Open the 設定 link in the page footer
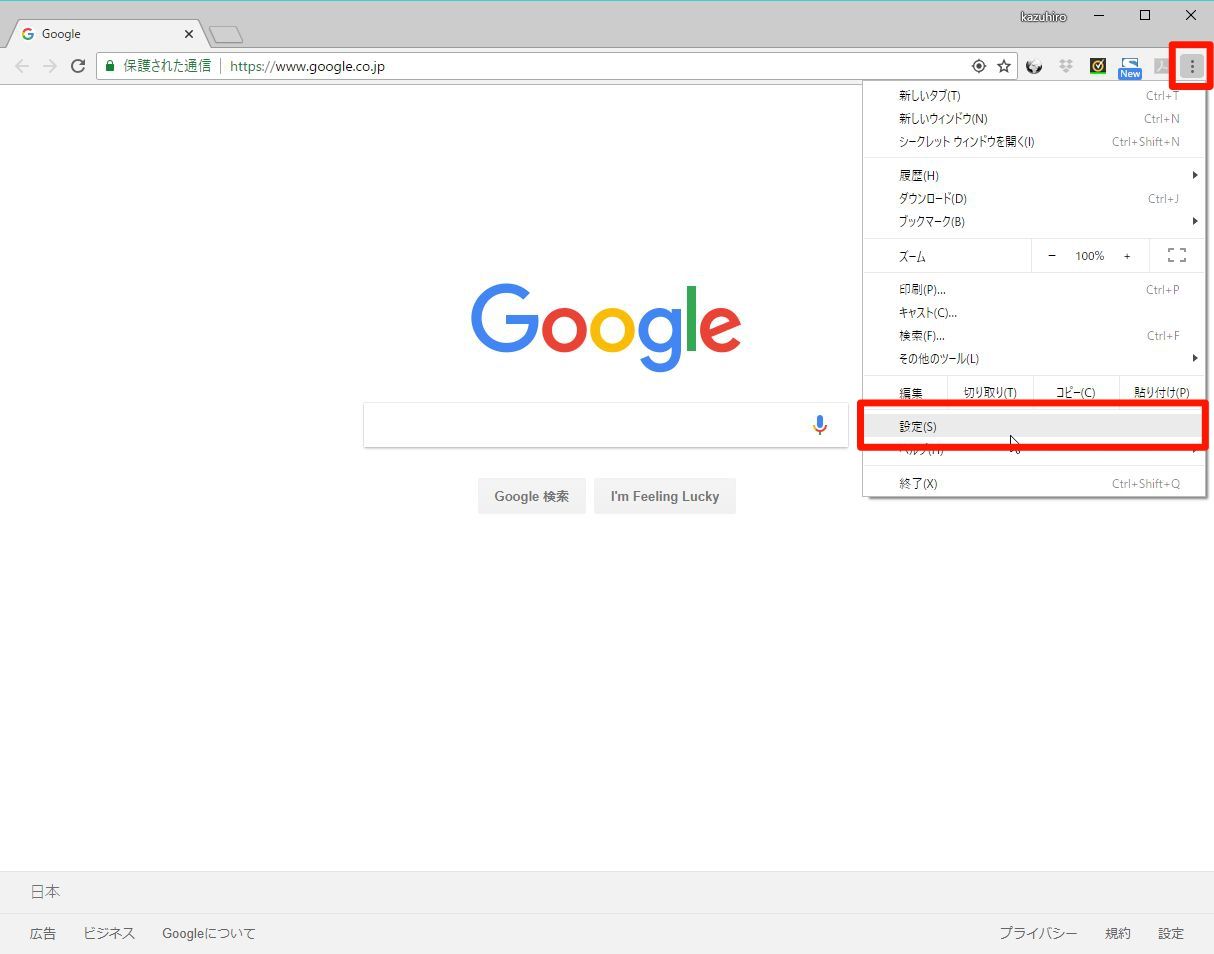This screenshot has width=1214, height=954. click(x=1171, y=933)
